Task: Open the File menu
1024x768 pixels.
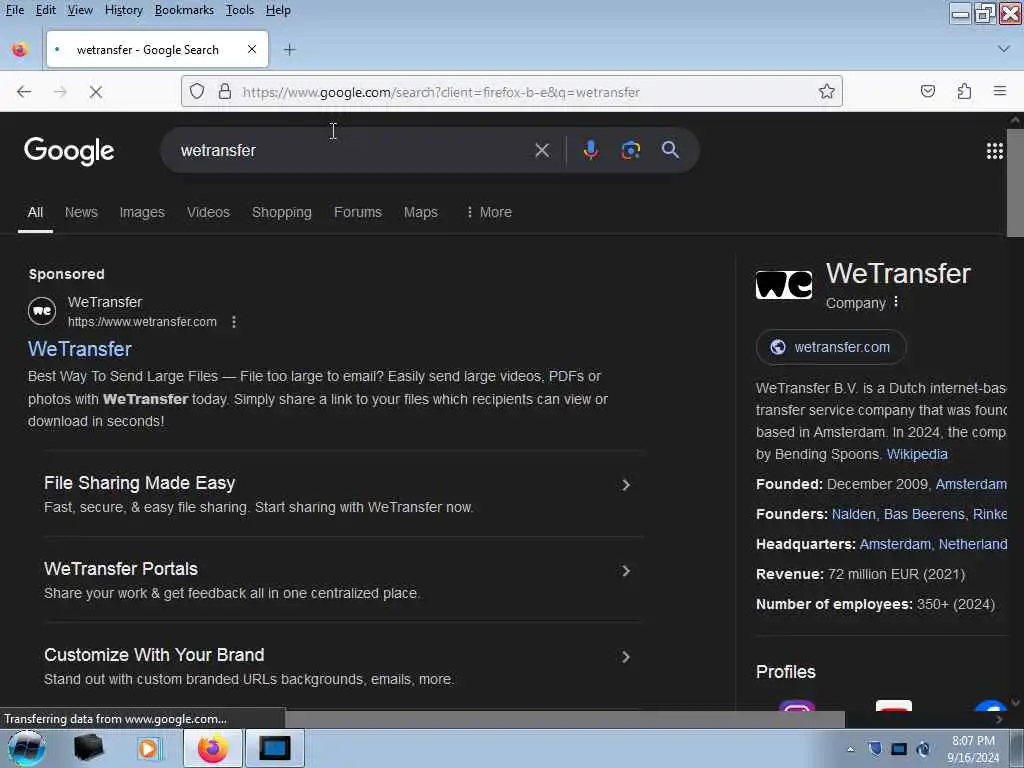Action: (x=14, y=10)
